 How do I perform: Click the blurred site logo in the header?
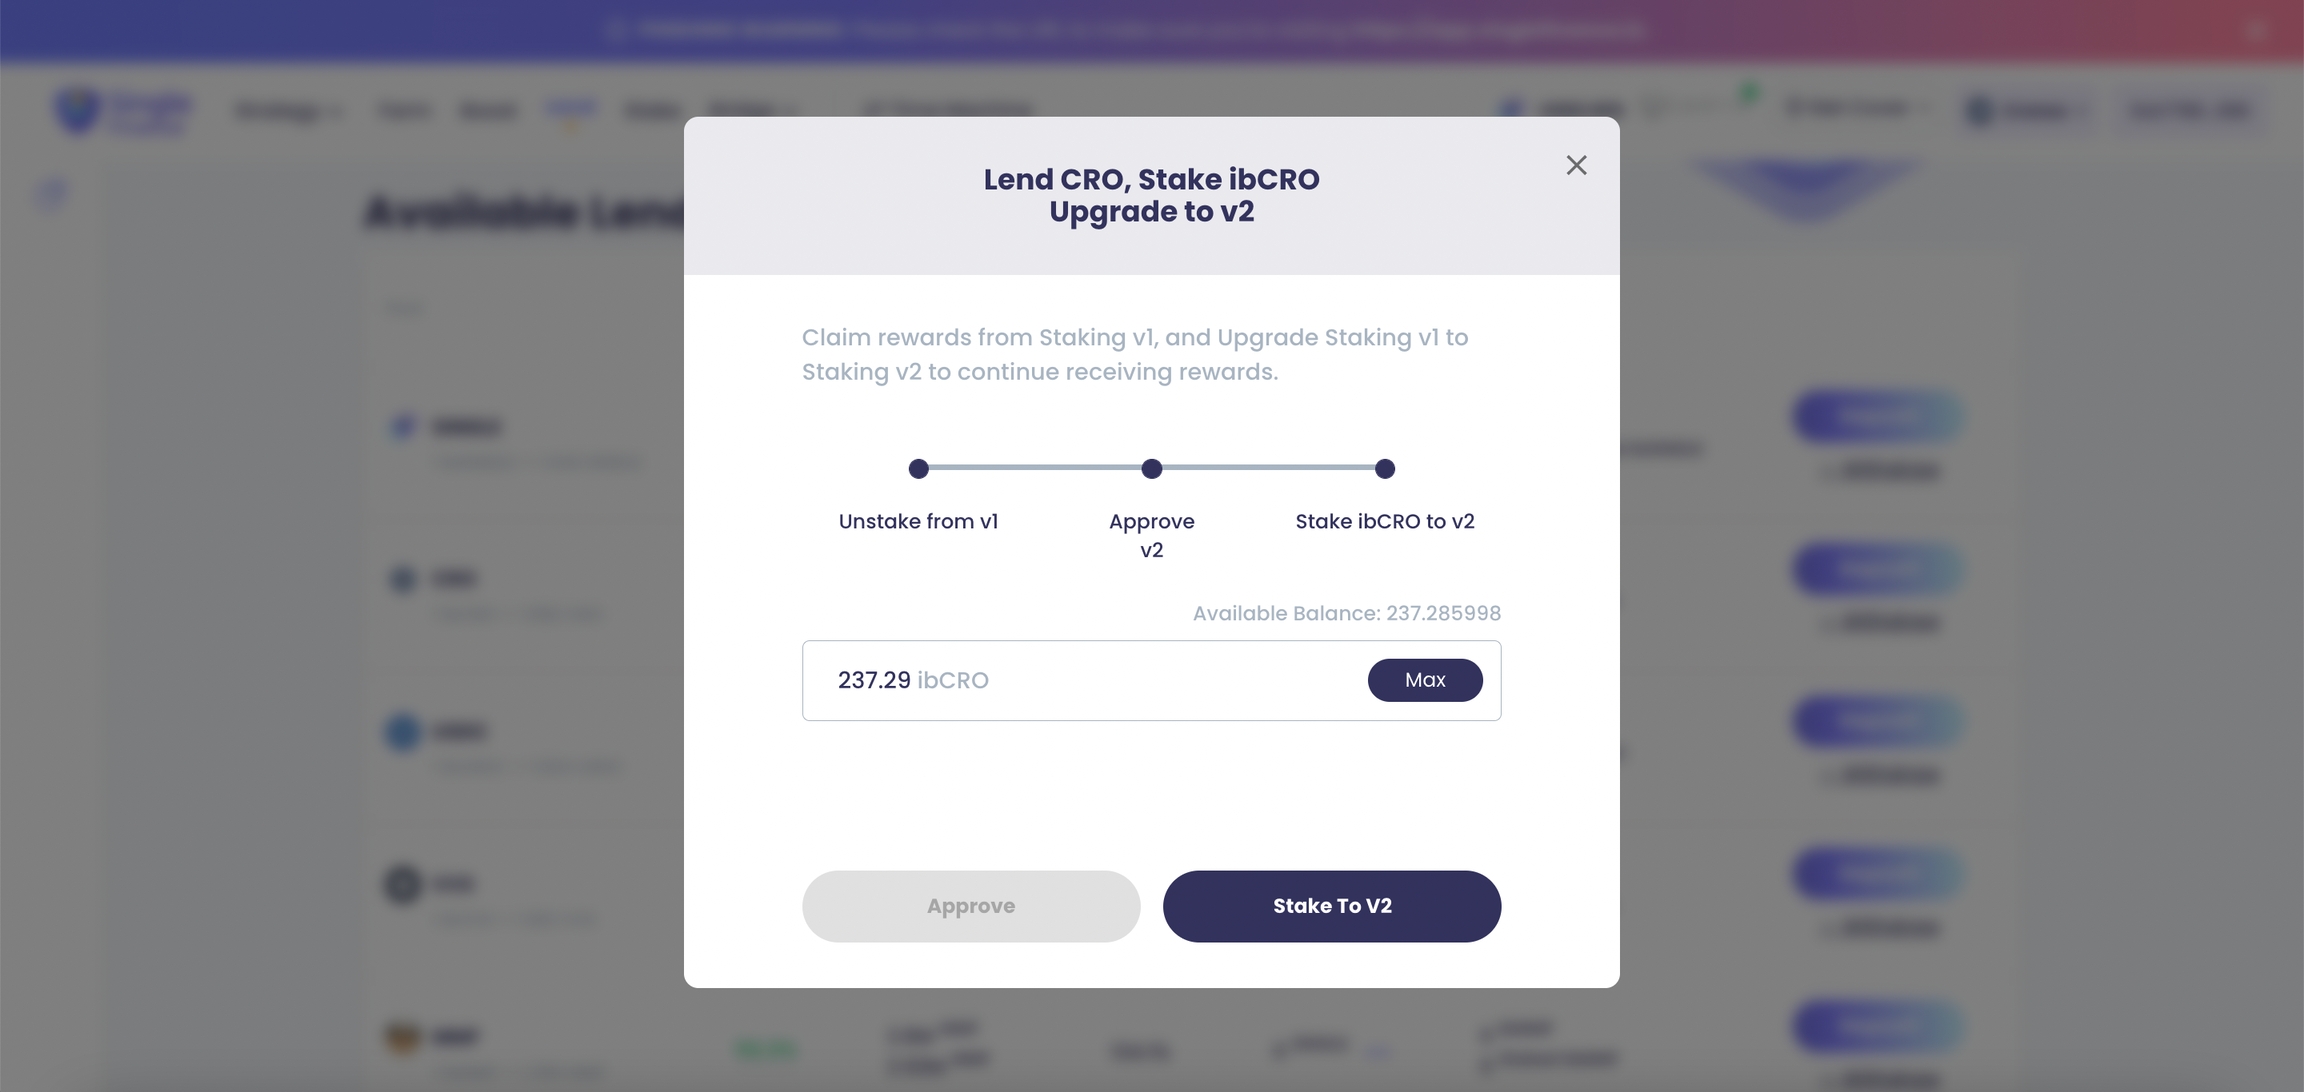tap(120, 110)
